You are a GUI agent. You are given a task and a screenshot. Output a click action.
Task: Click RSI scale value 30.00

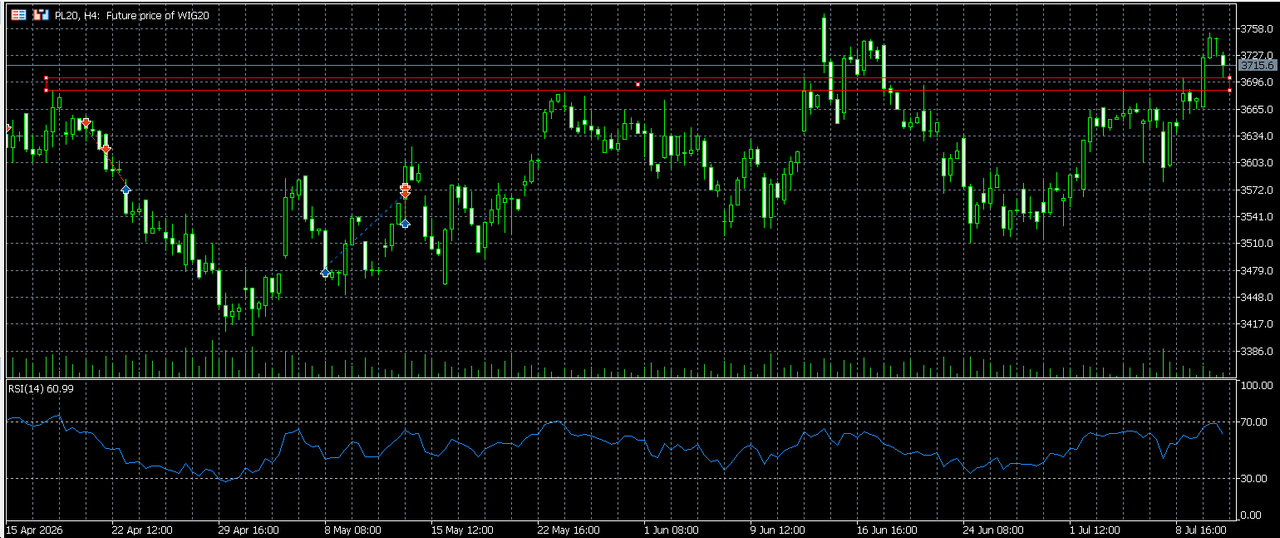click(1256, 477)
